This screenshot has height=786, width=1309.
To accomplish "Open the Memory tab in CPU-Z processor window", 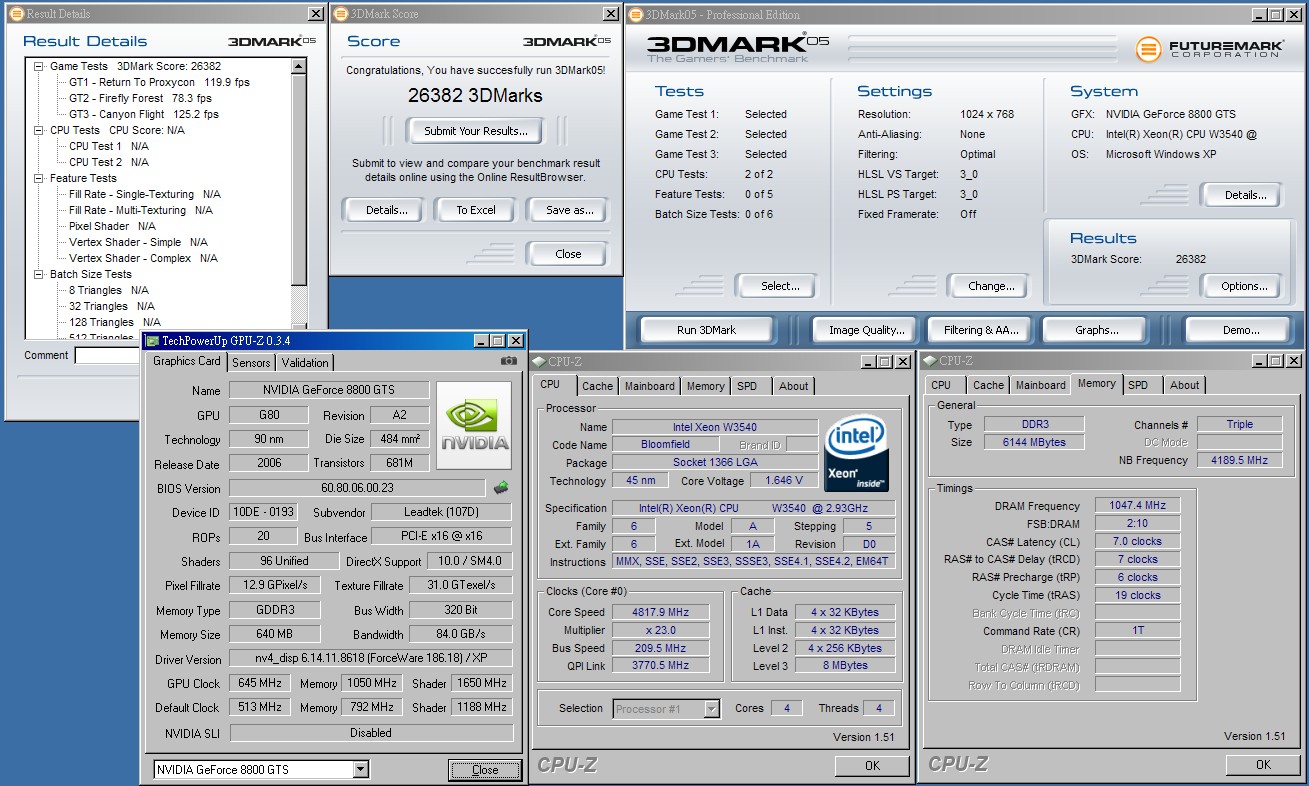I will coord(705,386).
